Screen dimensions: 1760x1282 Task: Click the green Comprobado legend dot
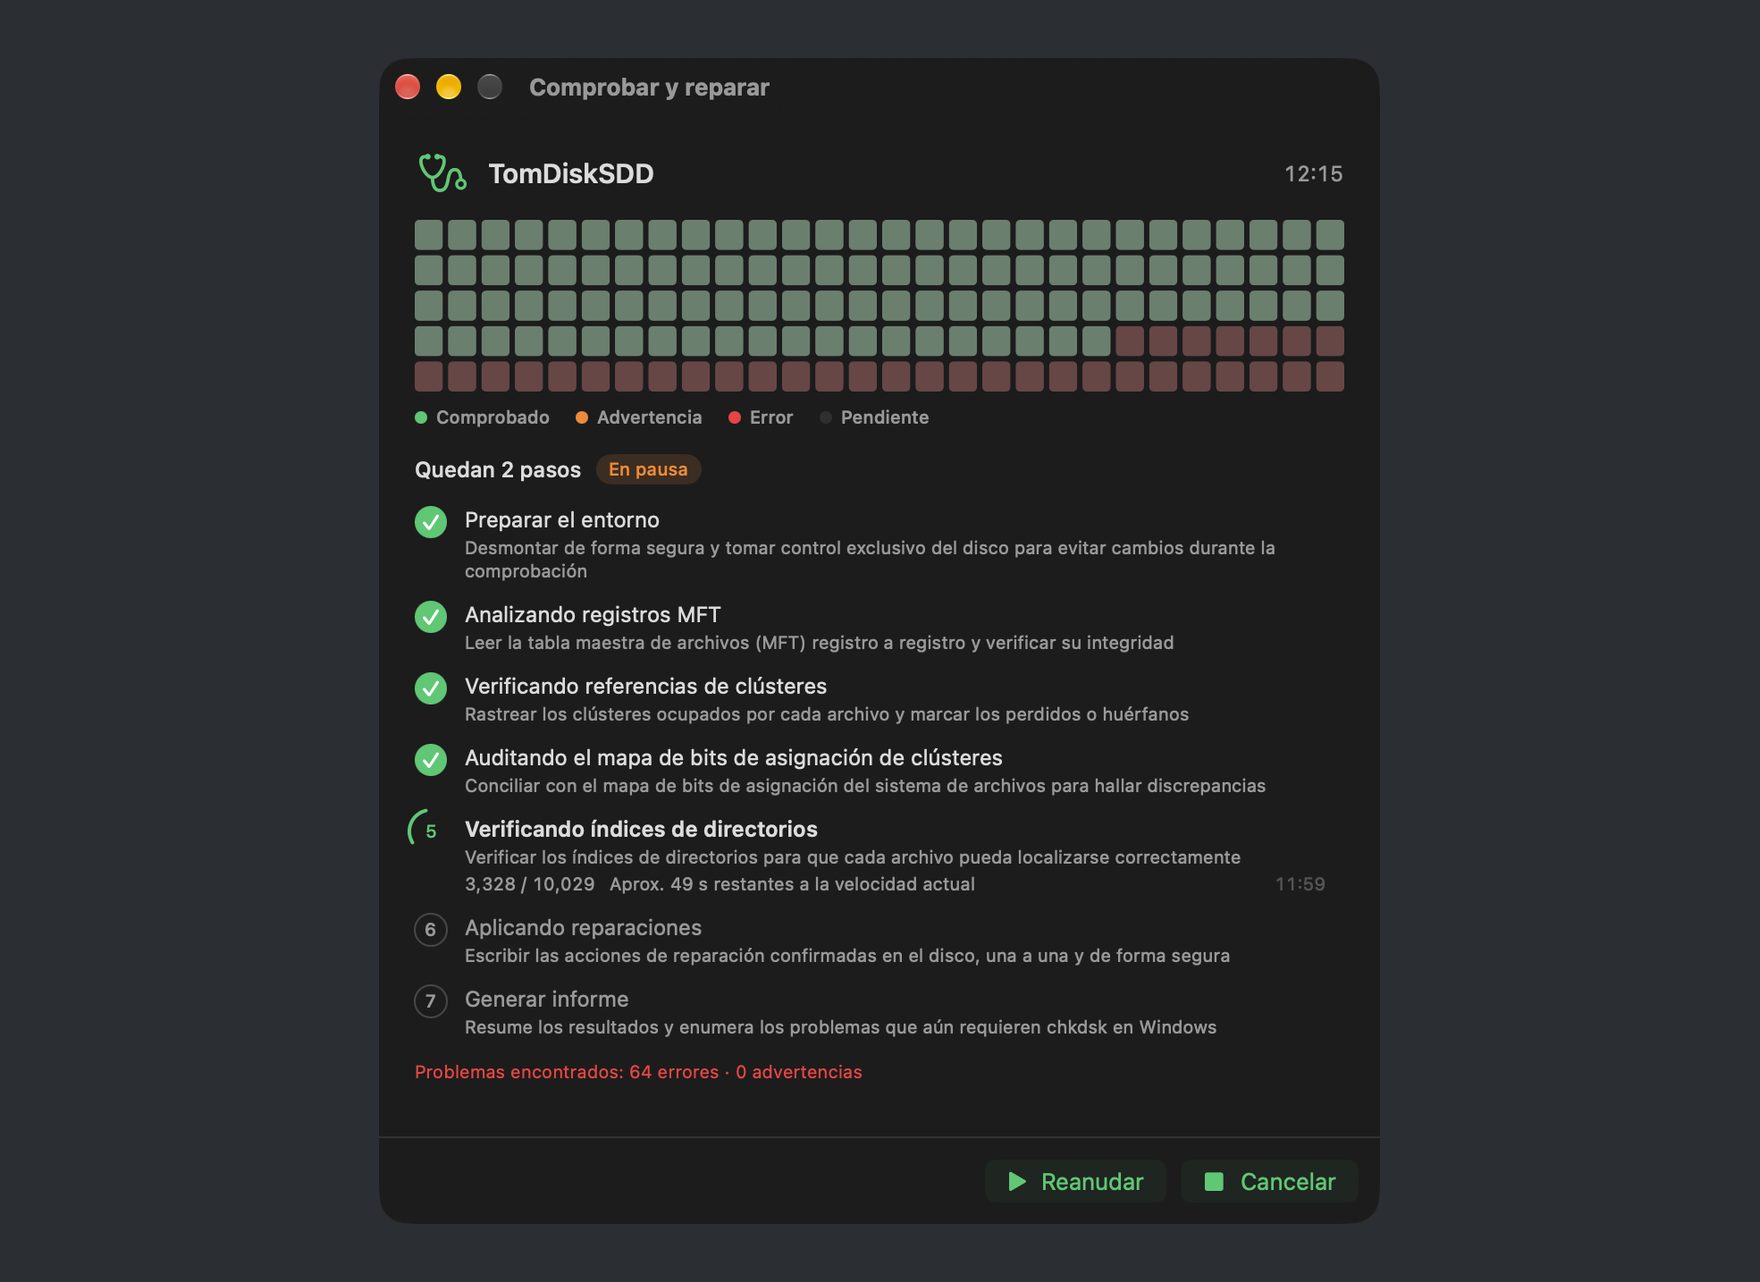click(421, 418)
